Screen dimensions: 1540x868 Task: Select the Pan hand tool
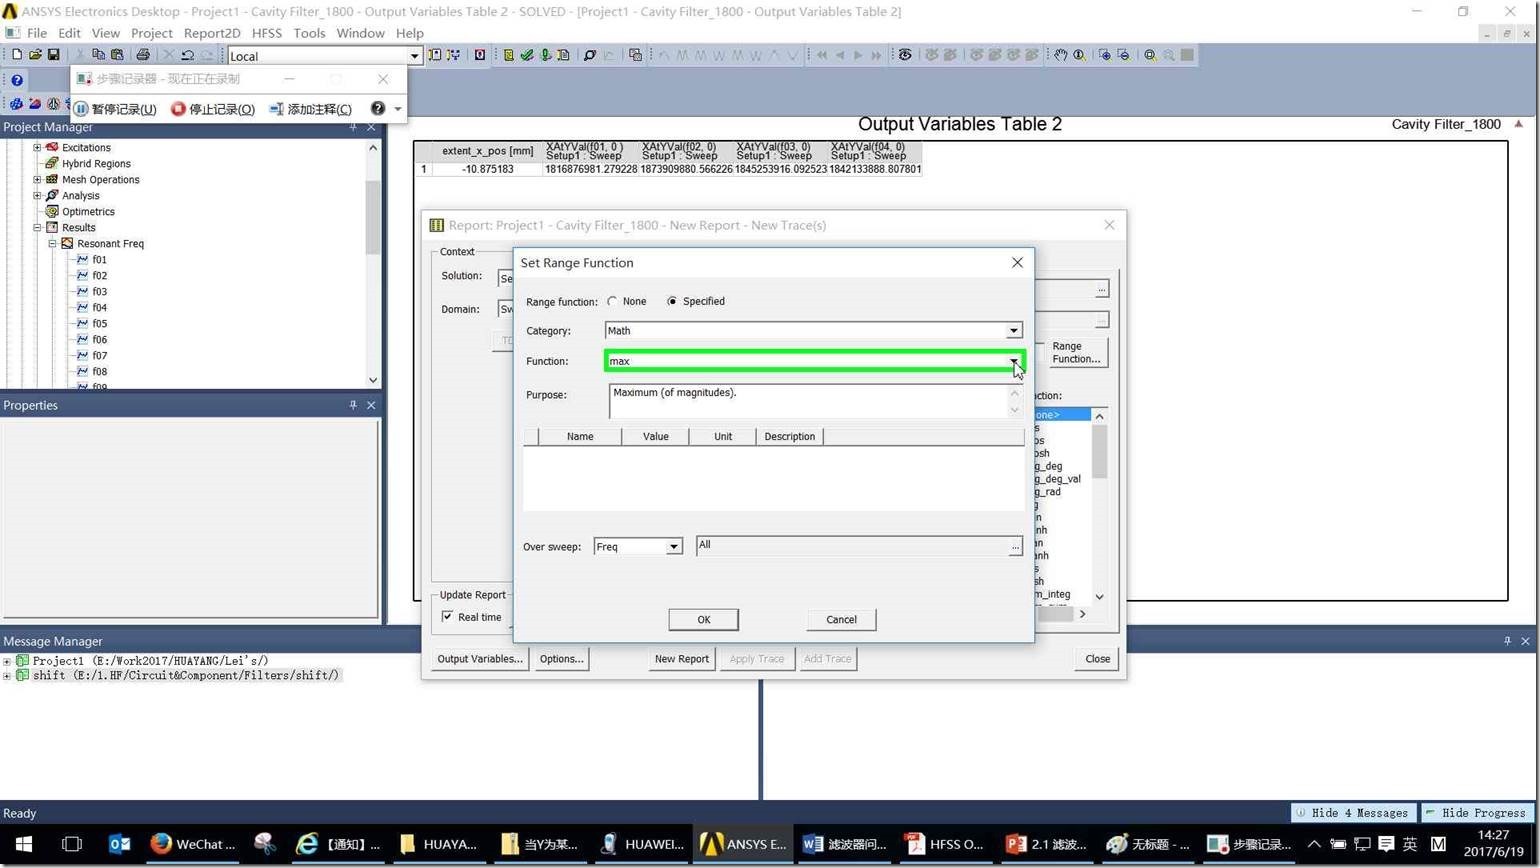pos(1060,55)
